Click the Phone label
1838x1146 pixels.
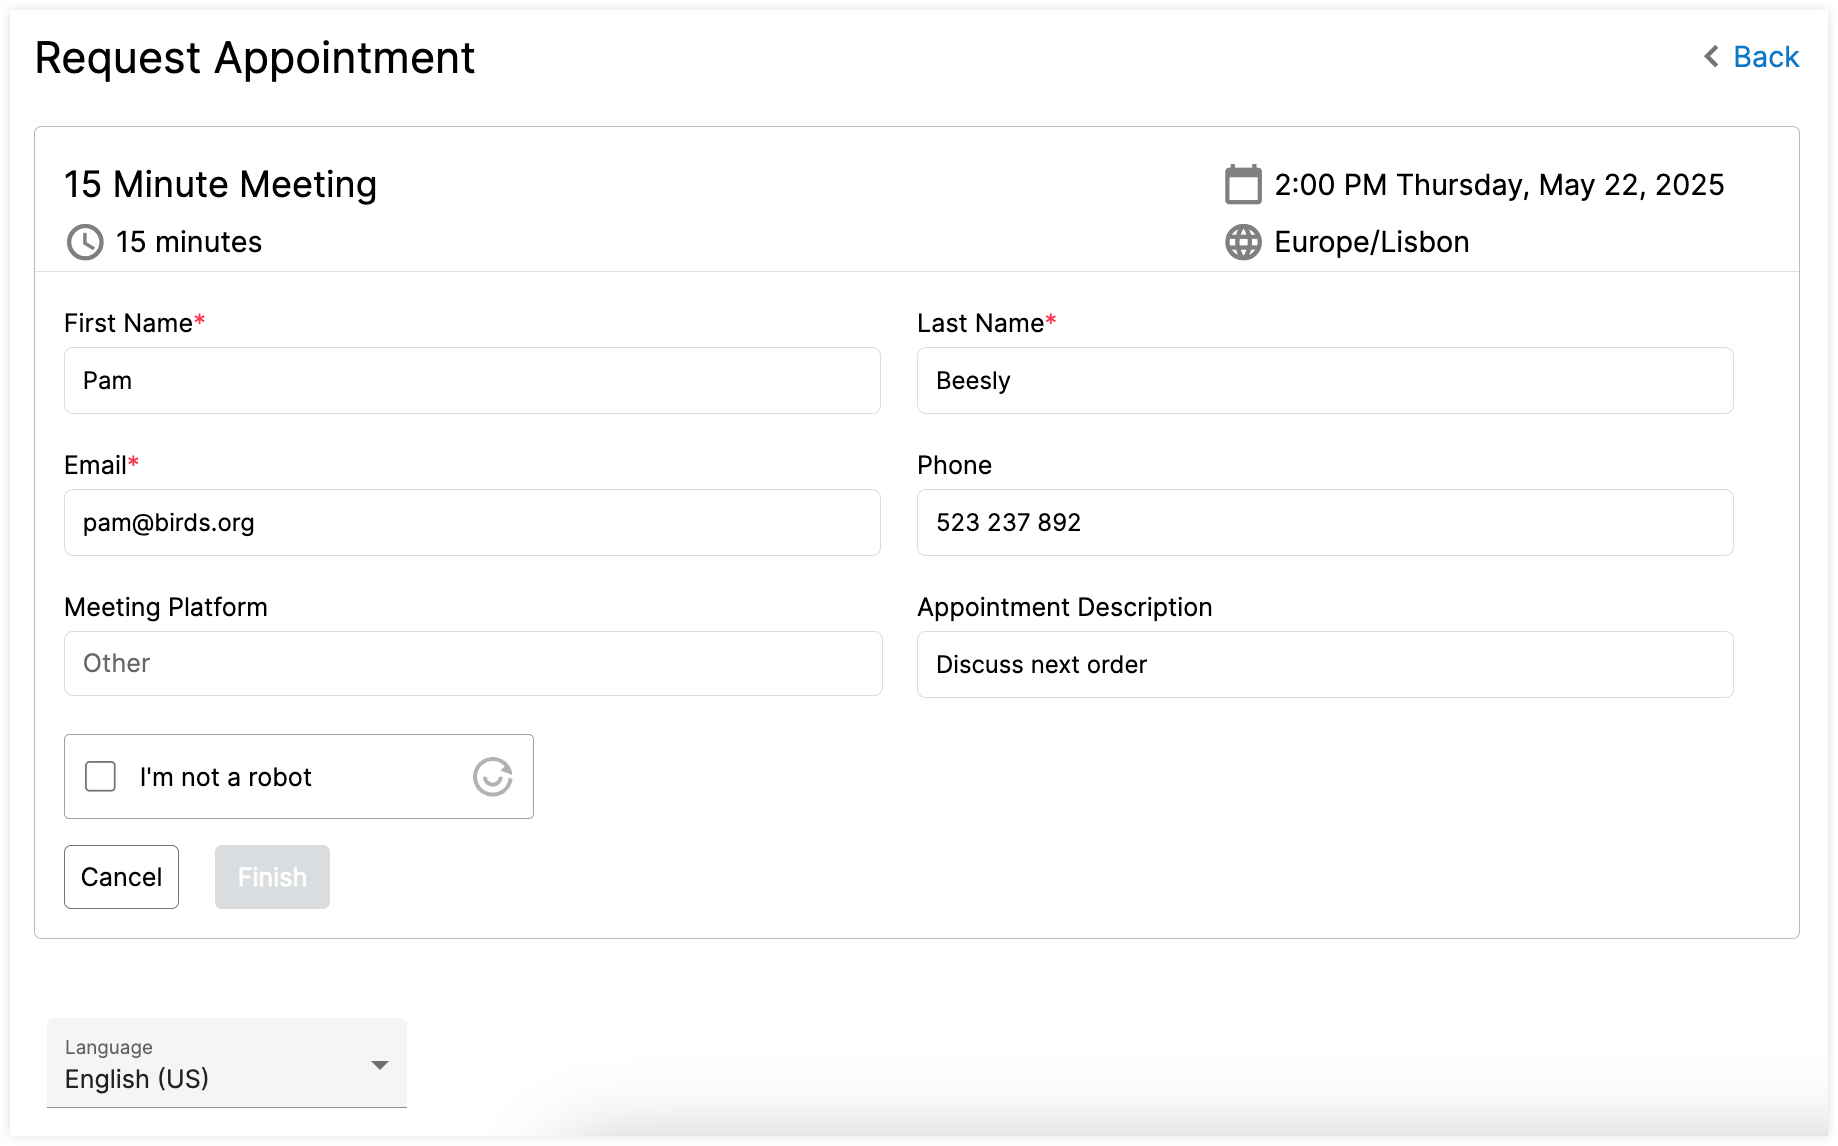[954, 465]
